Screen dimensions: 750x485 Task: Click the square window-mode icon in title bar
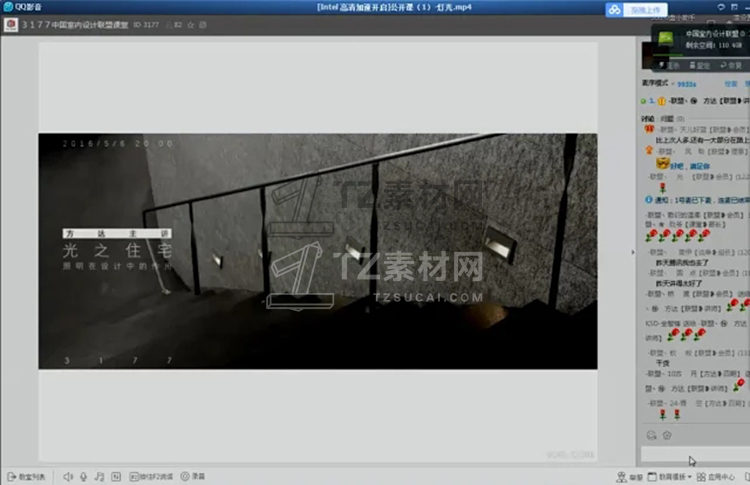tap(734, 7)
